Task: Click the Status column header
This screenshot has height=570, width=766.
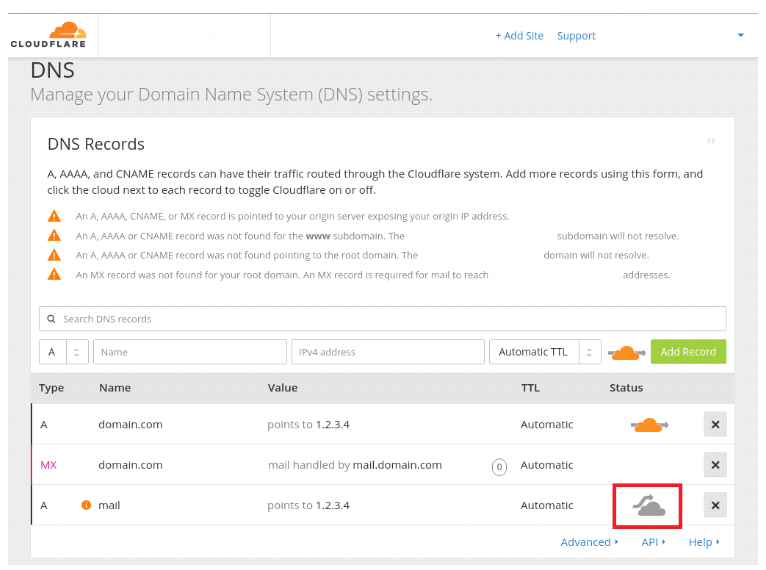Action: click(x=626, y=388)
